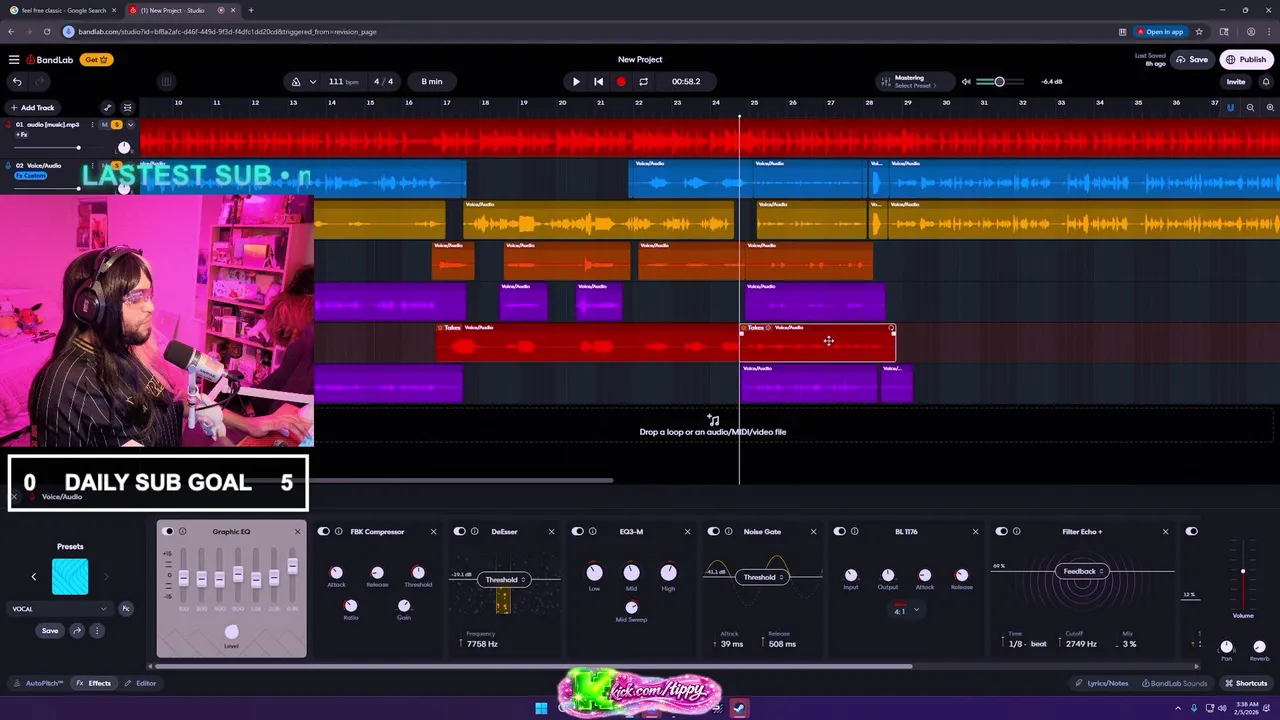Image resolution: width=1280 pixels, height=720 pixels.
Task: Switch to the Effects tab
Action: point(94,683)
